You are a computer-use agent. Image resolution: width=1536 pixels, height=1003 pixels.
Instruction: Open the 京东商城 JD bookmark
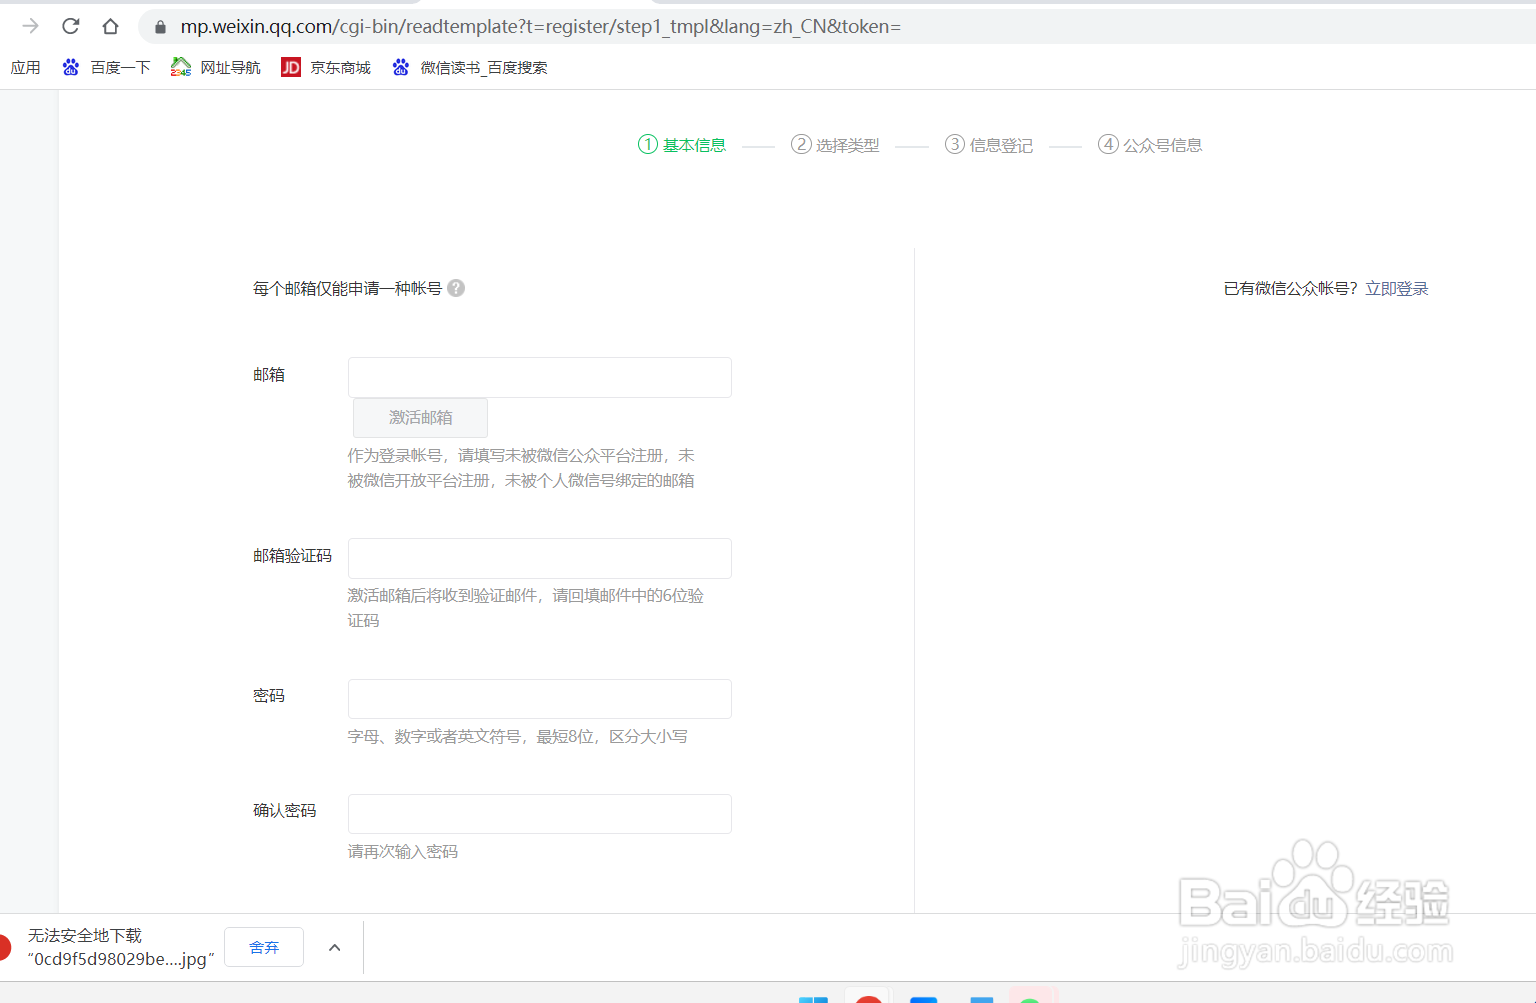tap(326, 67)
